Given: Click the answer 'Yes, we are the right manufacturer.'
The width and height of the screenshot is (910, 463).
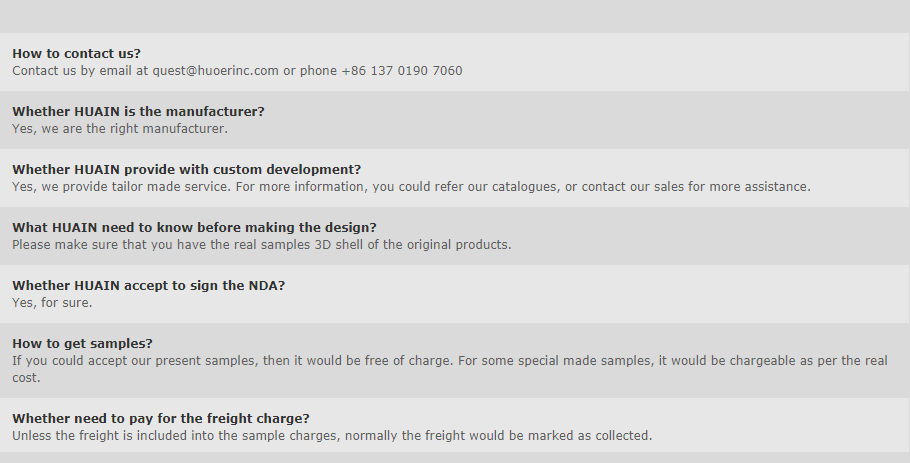Looking at the screenshot, I should (120, 129).
